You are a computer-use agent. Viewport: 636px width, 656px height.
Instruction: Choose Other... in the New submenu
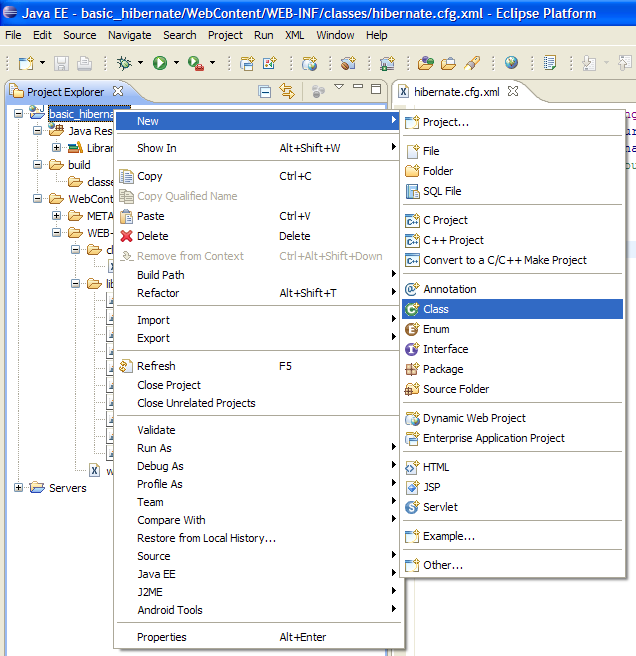click(x=512, y=565)
